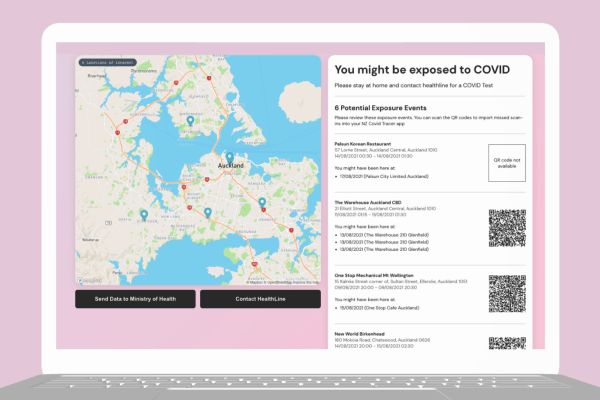Viewport: 600px width, 400px height.
Task: Click the 'Riverhead' label on the map
Action: (97, 76)
